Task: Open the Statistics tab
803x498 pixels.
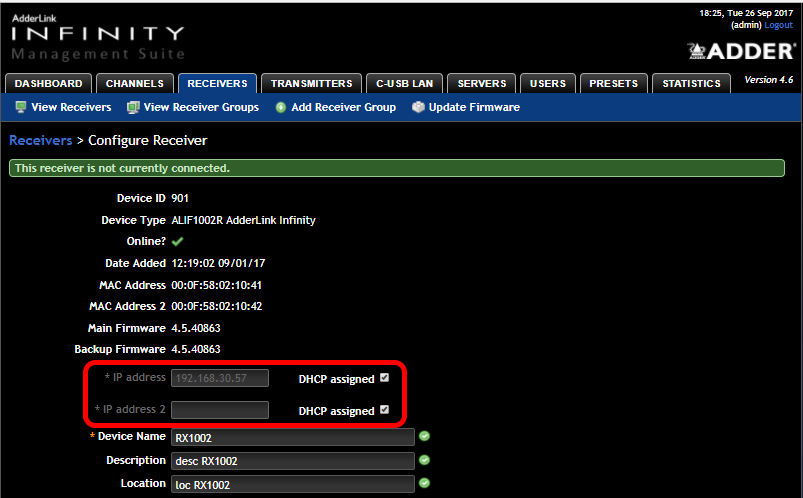Action: pos(691,84)
